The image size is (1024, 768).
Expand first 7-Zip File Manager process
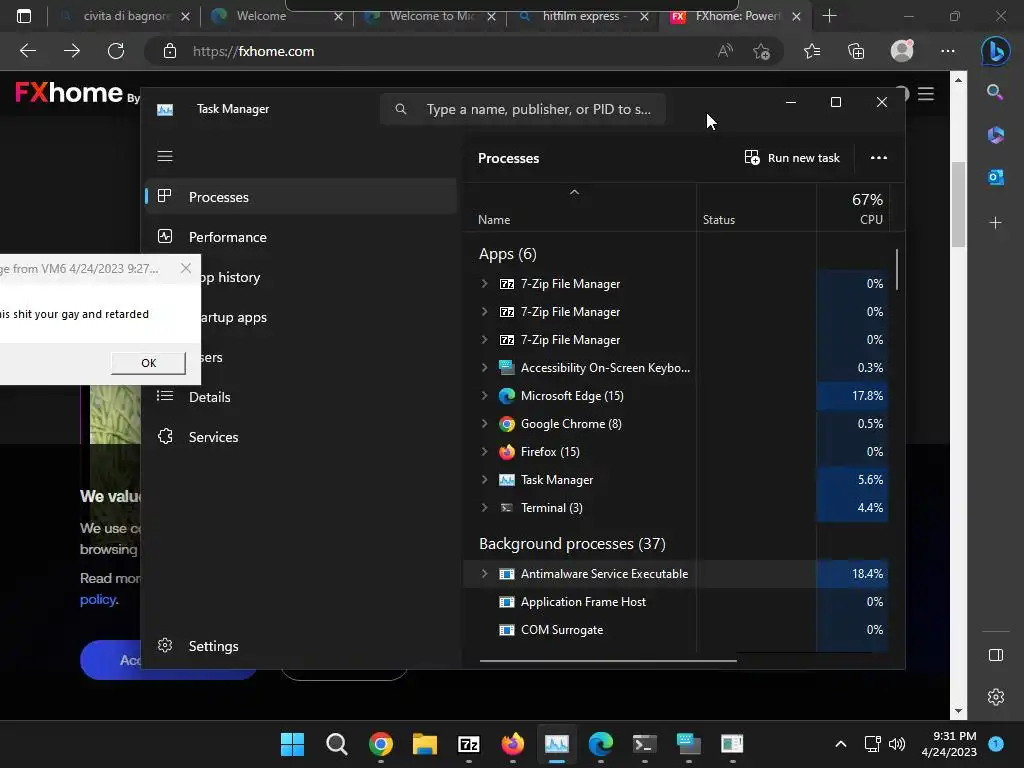pyautogui.click(x=484, y=283)
